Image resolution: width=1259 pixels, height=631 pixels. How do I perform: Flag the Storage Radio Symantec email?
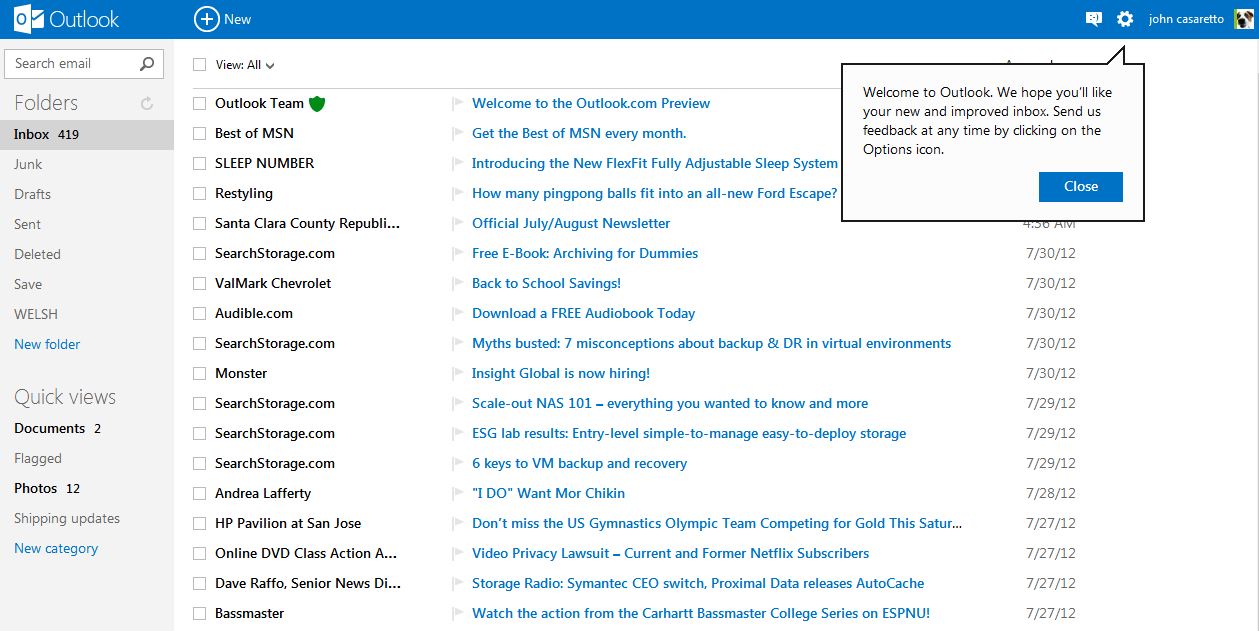[458, 583]
